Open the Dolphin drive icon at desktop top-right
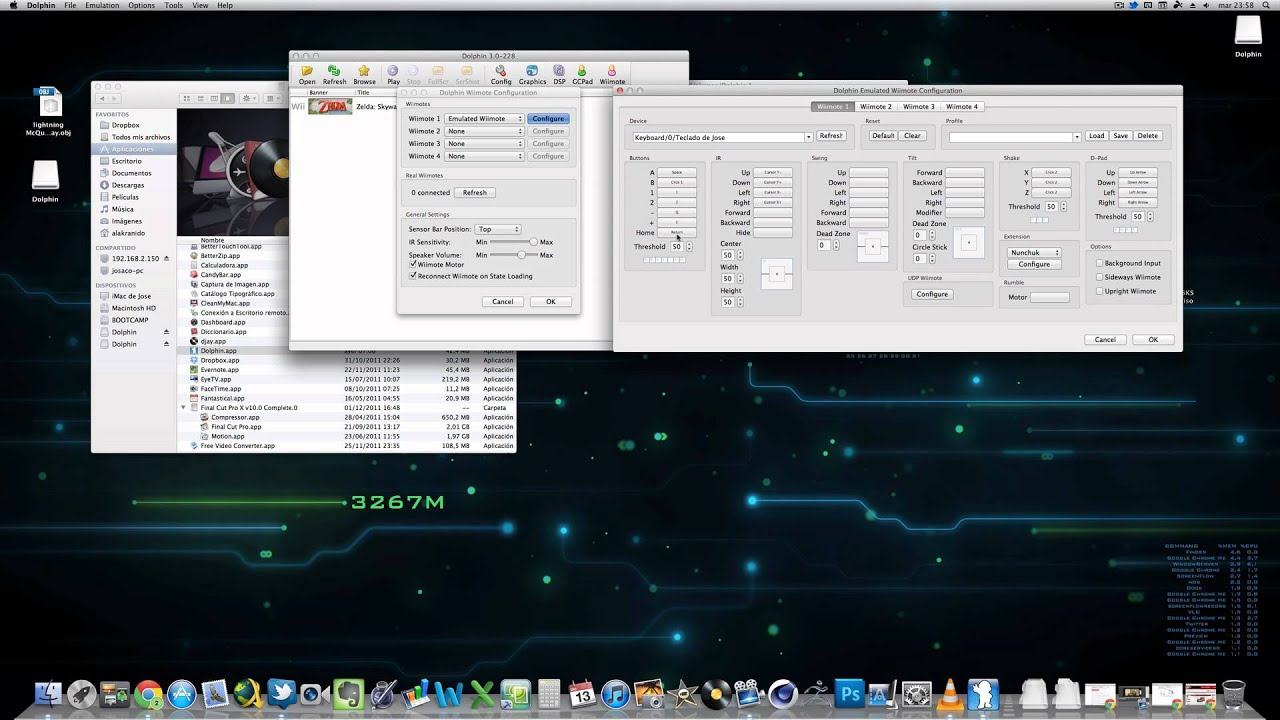 [1248, 36]
